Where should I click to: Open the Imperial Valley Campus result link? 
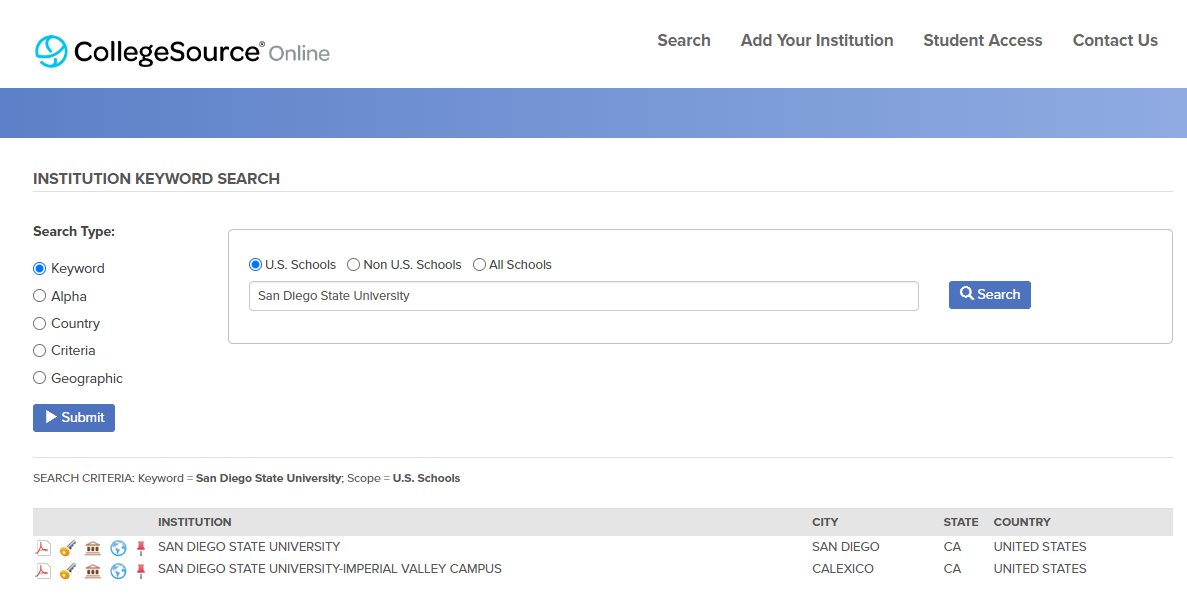pyautogui.click(x=329, y=568)
